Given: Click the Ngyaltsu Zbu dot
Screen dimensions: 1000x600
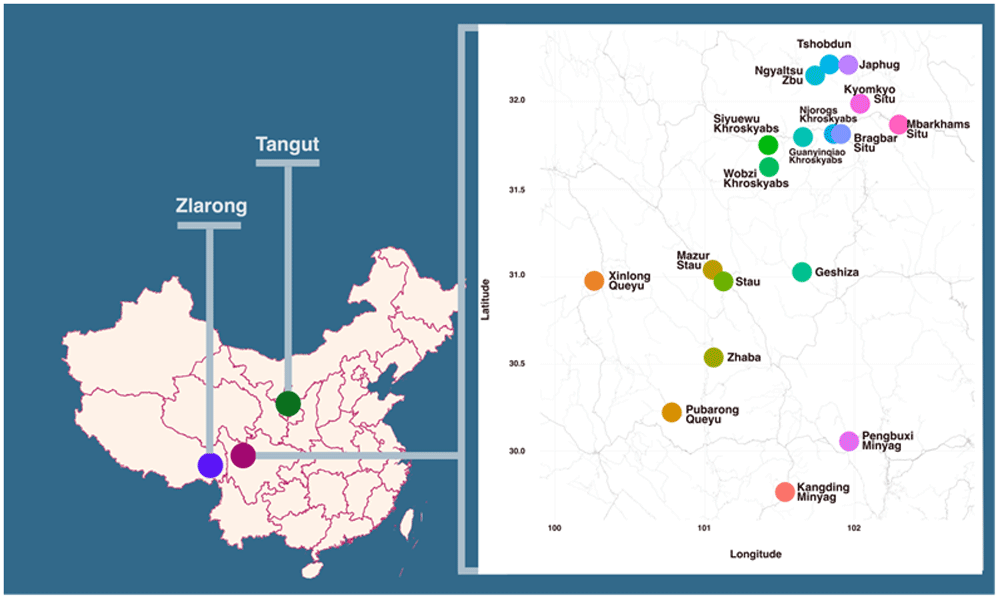Looking at the screenshot, I should (815, 75).
